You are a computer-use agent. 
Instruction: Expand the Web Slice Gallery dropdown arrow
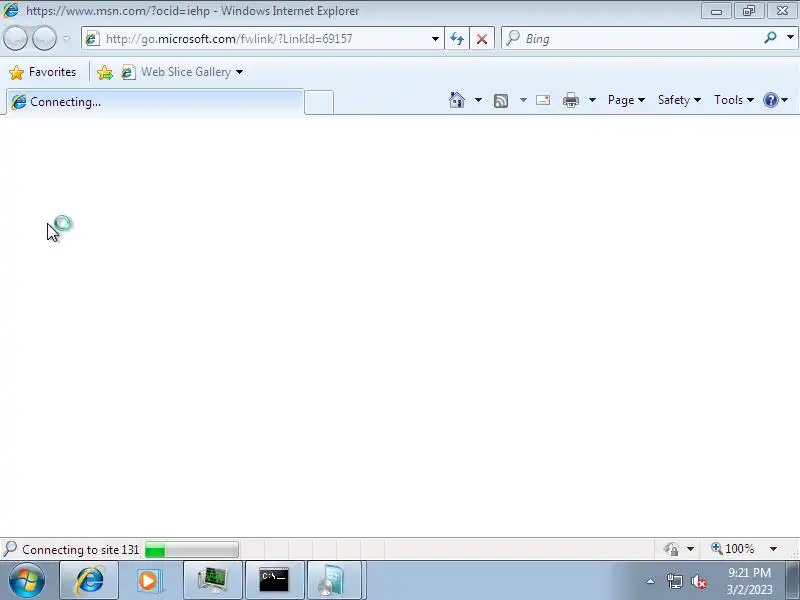[x=239, y=72]
